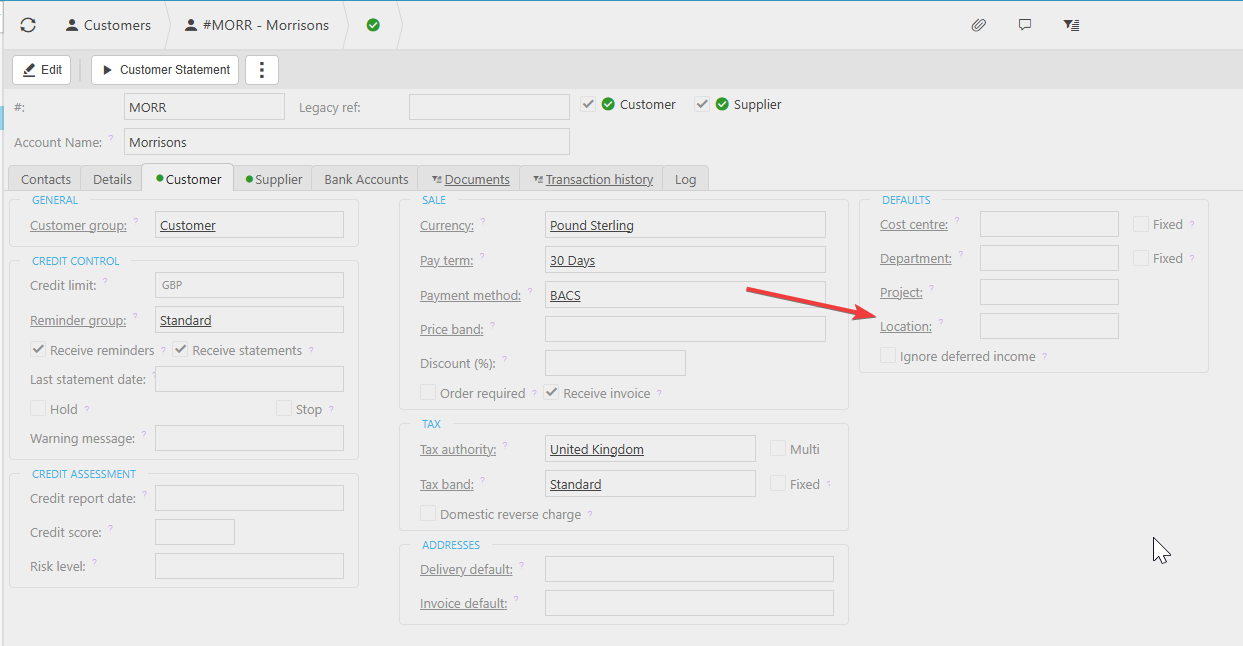The width and height of the screenshot is (1243, 646).
Task: Open the Transaction history tab
Action: (592, 179)
